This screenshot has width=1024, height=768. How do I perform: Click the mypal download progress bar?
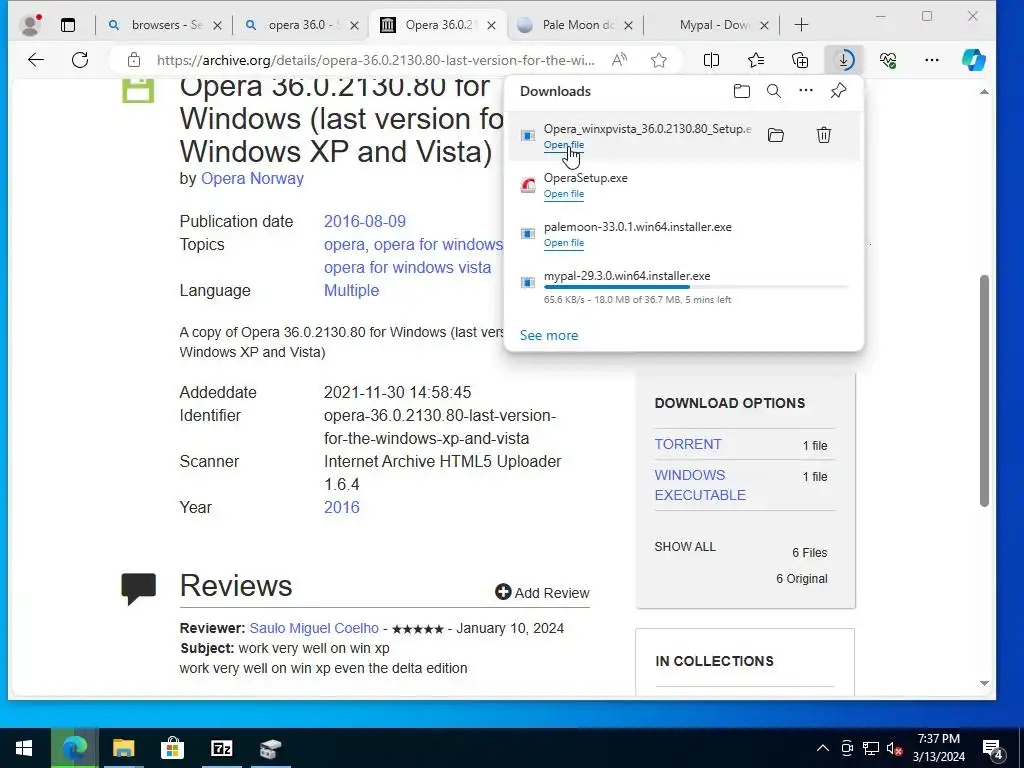point(696,287)
